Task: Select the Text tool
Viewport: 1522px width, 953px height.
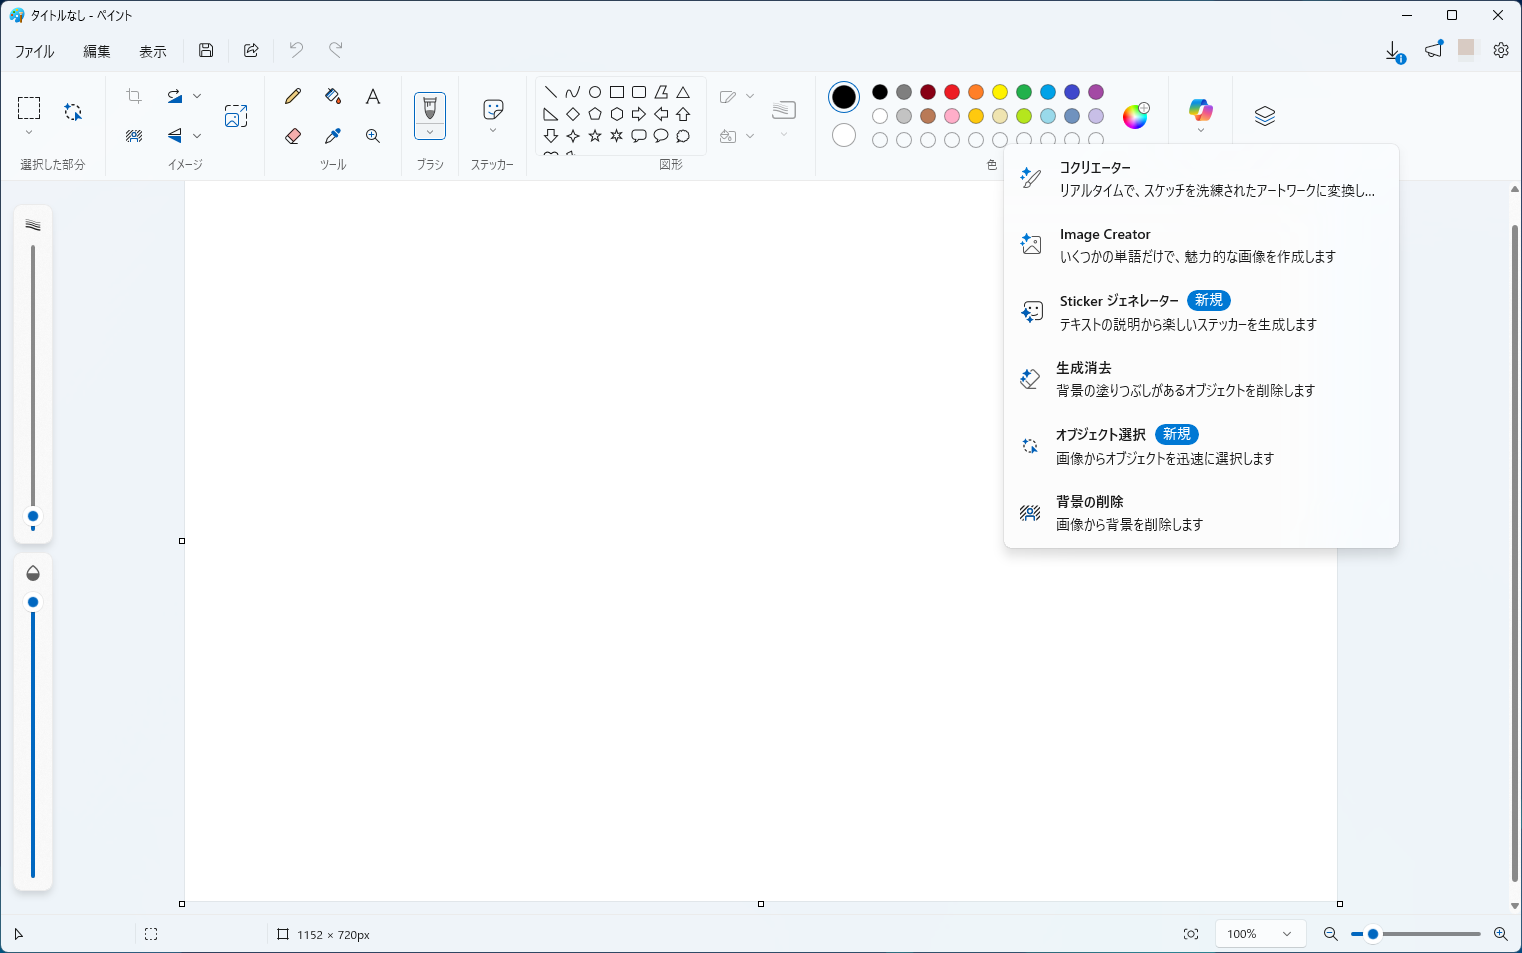Action: tap(372, 96)
